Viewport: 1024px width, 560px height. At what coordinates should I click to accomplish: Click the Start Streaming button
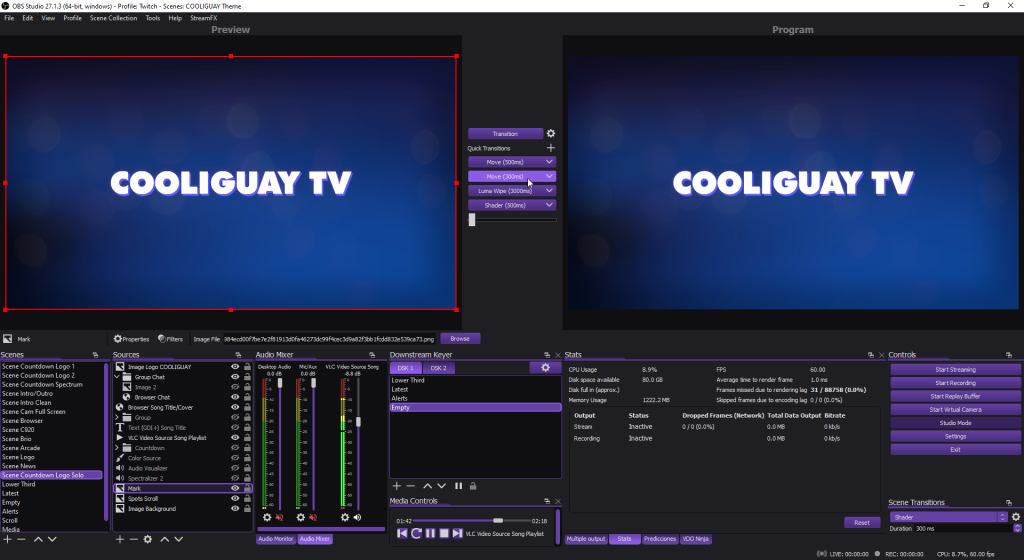point(955,369)
